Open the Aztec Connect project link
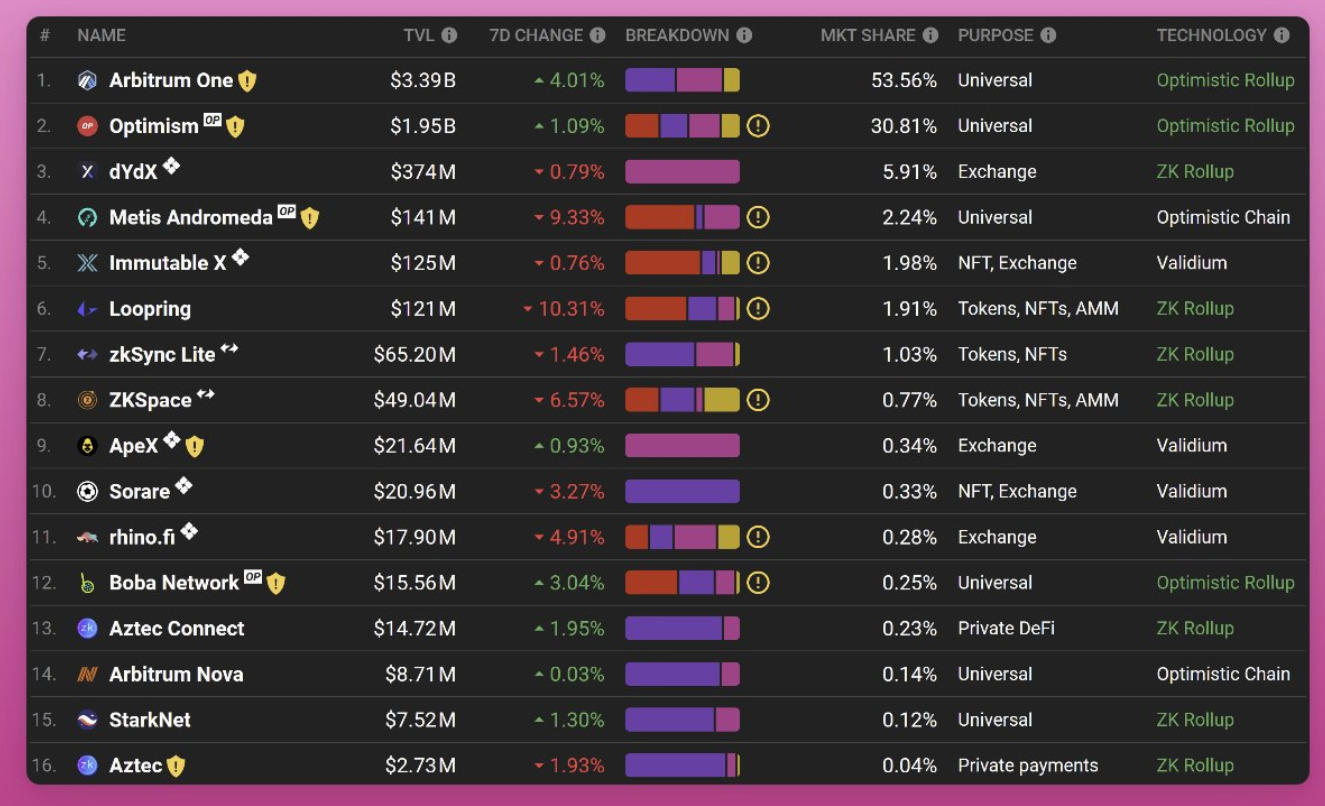This screenshot has width=1325, height=806. coord(177,629)
